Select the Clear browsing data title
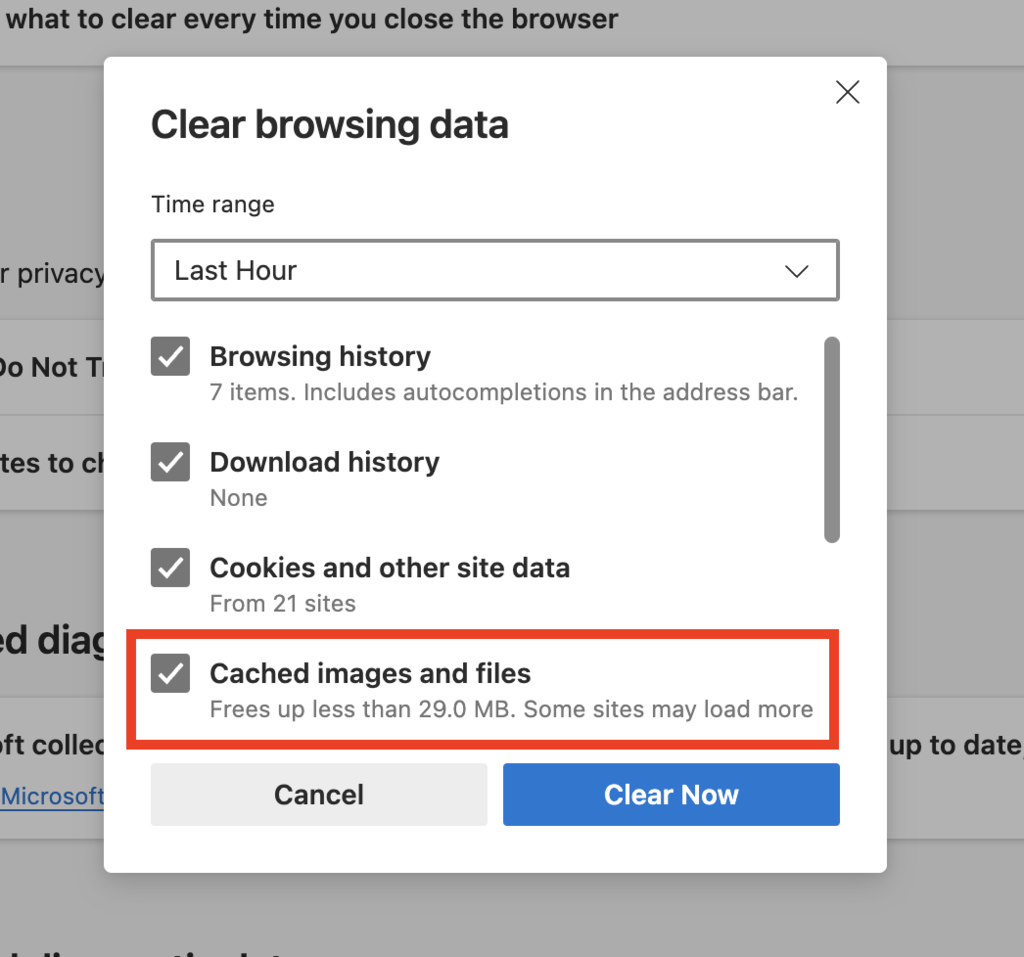This screenshot has width=1024, height=957. click(330, 124)
